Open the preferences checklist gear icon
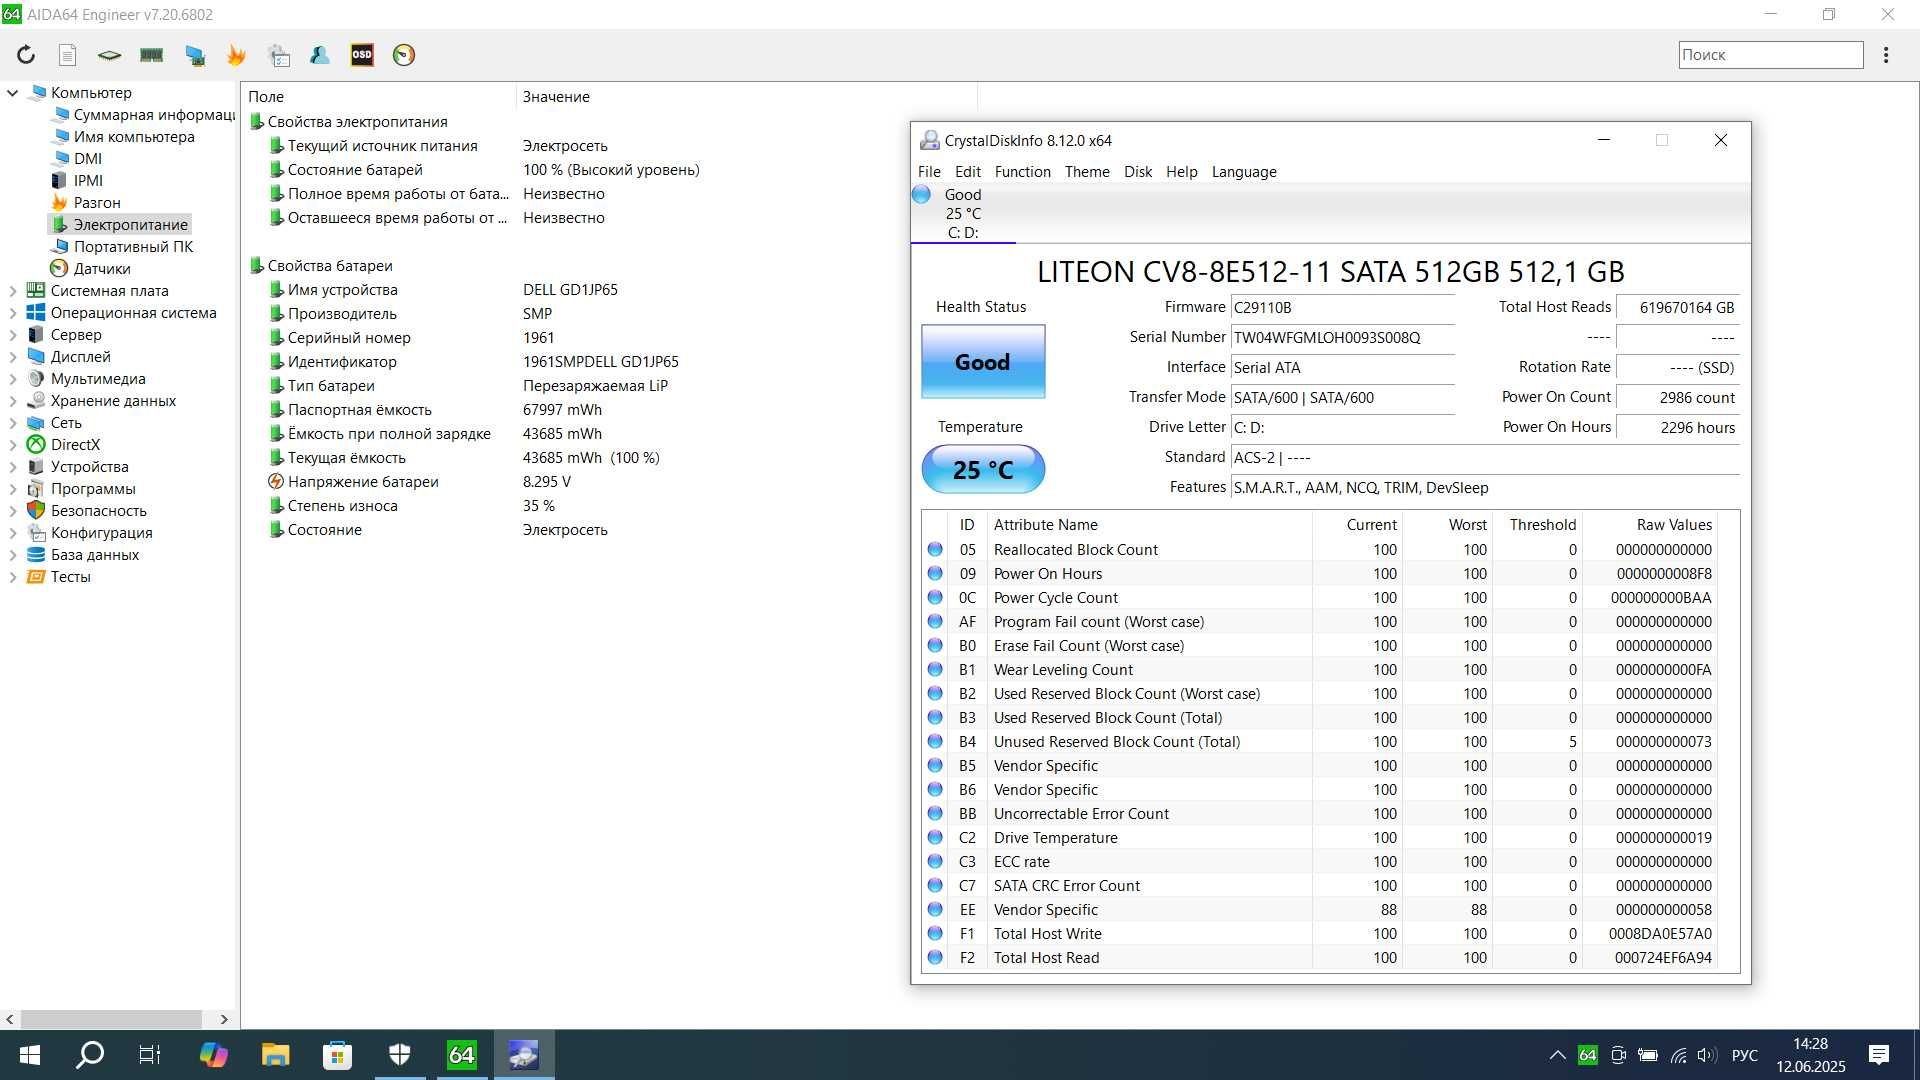Image resolution: width=1920 pixels, height=1080 pixels. pos(279,55)
